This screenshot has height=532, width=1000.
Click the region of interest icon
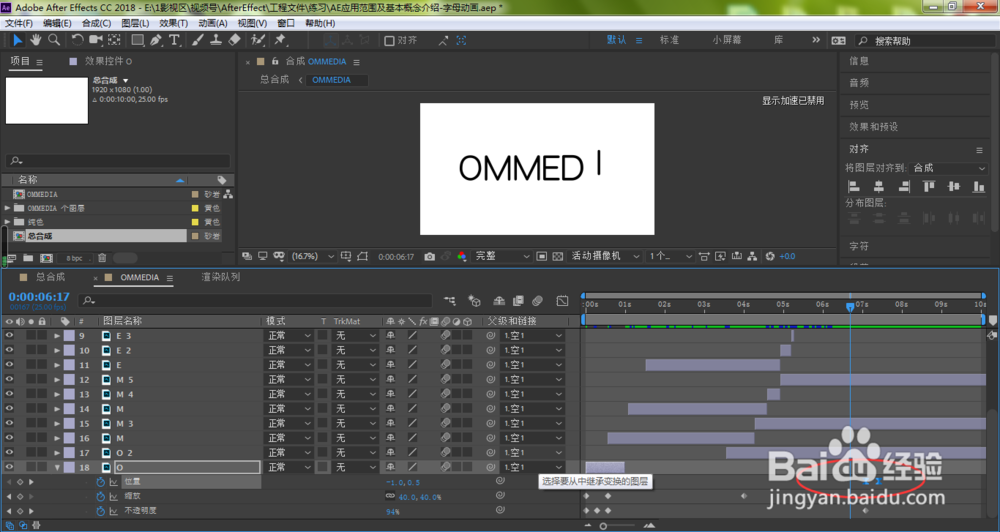[541, 256]
